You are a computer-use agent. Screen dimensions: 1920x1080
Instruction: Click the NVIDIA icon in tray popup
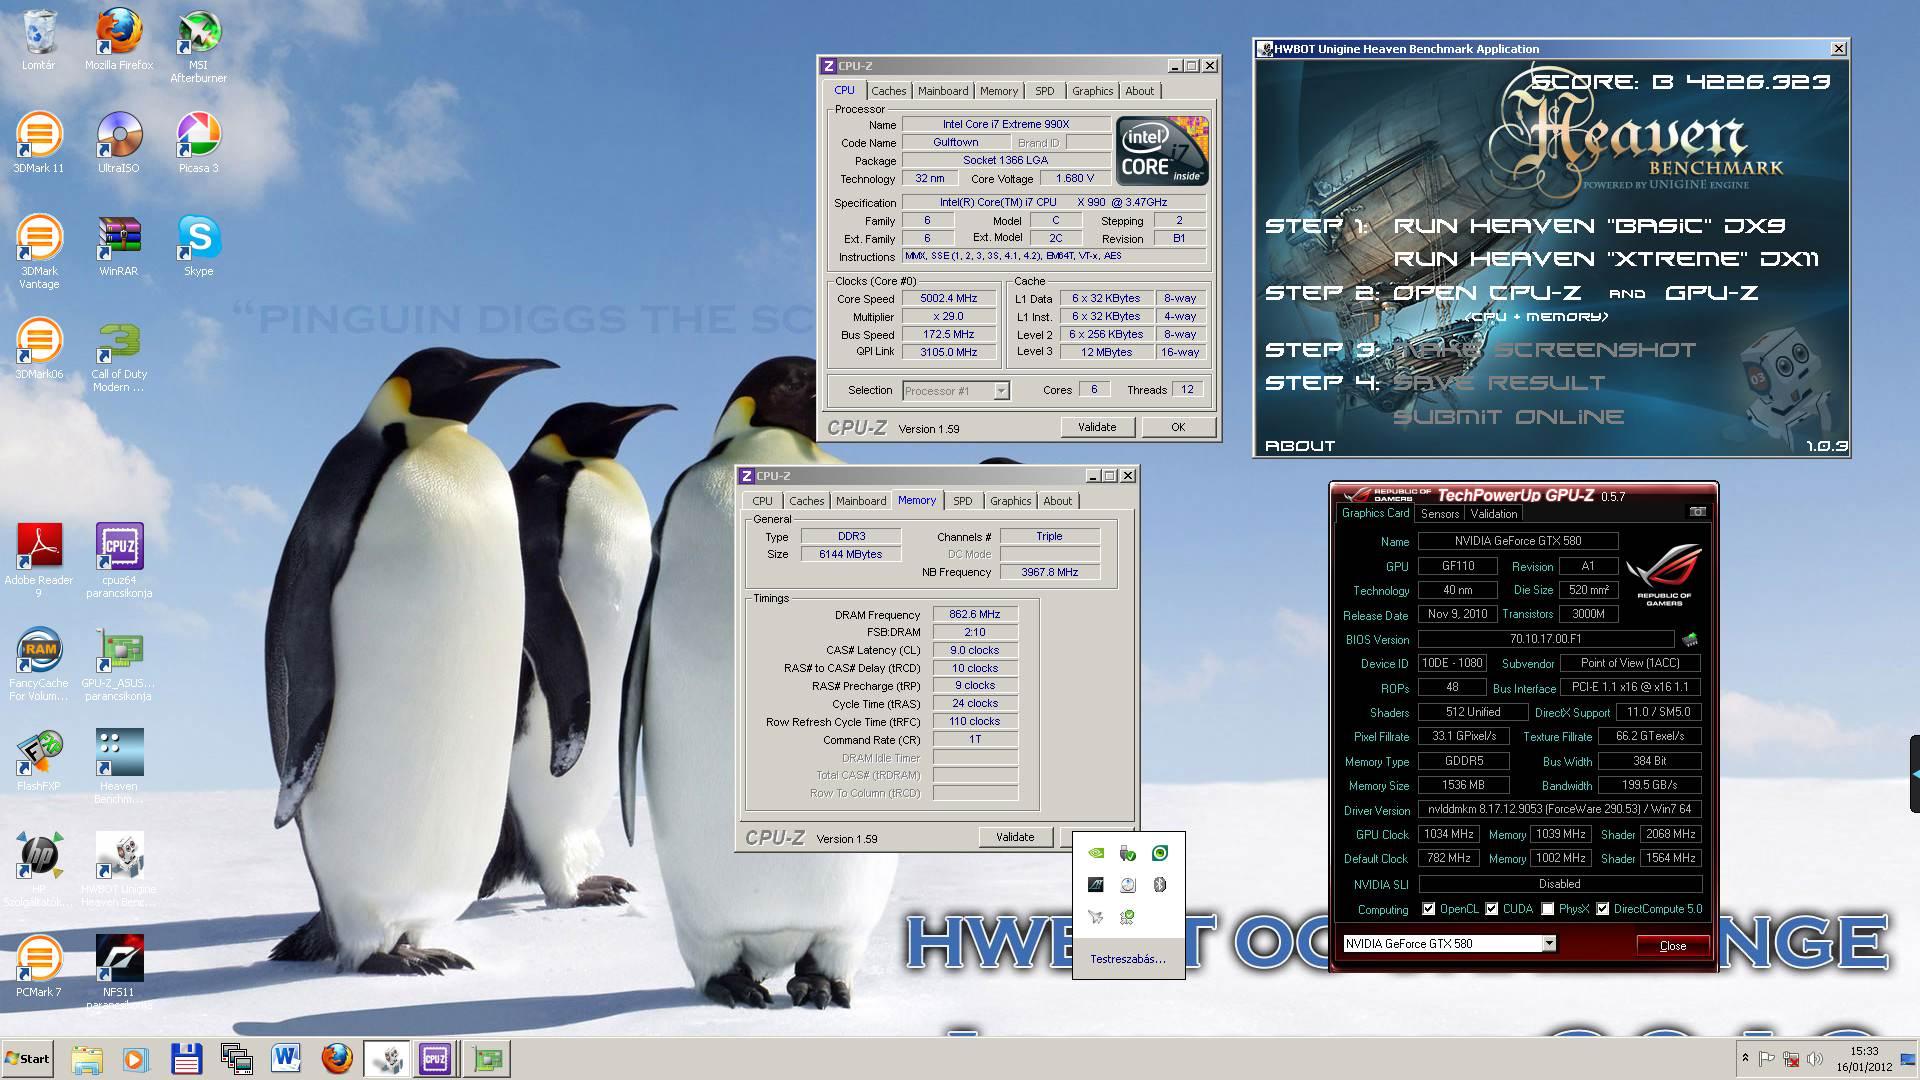(x=1096, y=853)
